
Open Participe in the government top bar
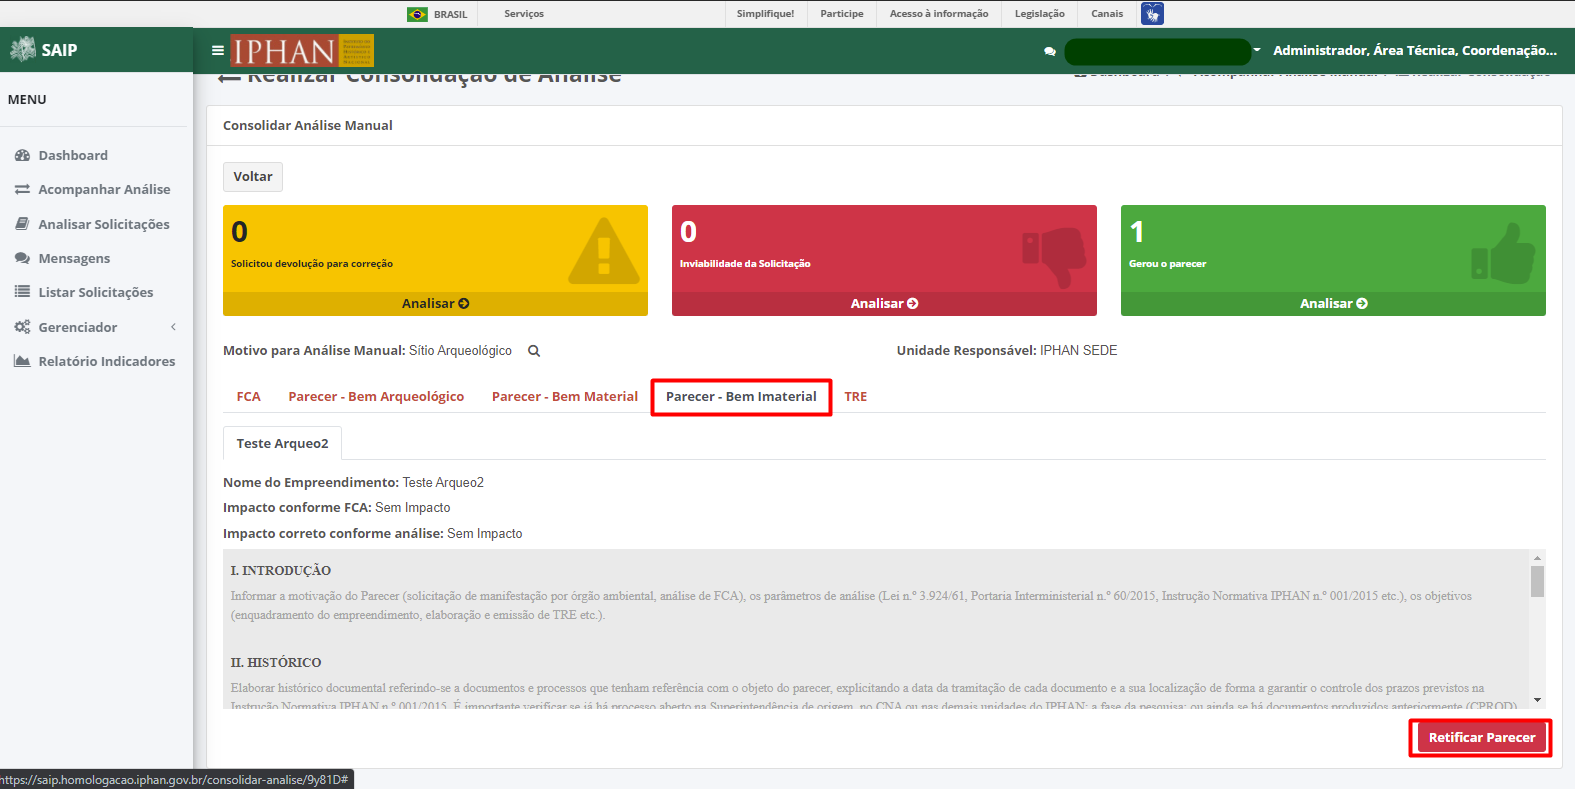point(842,14)
